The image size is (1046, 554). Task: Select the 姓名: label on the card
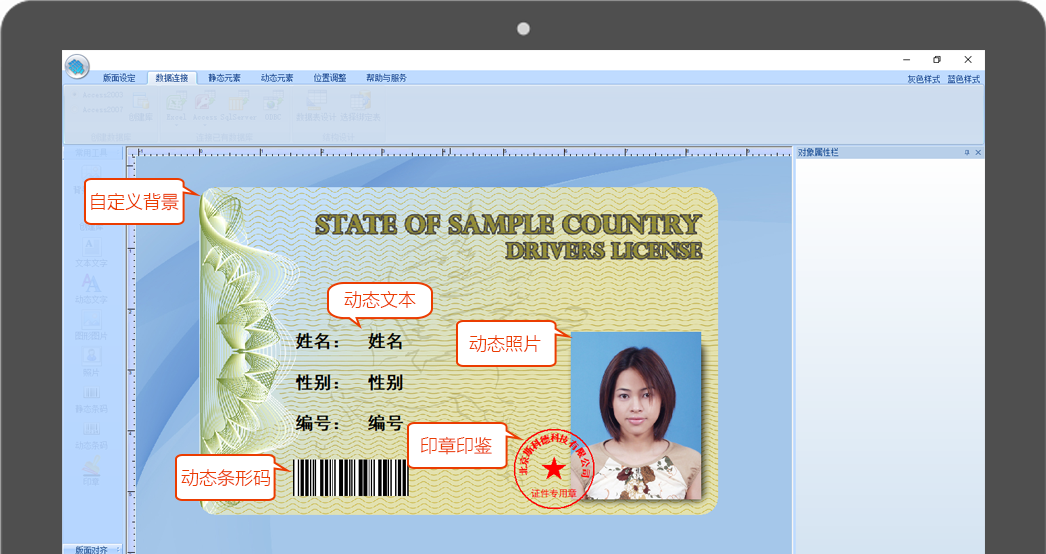pyautogui.click(x=318, y=342)
